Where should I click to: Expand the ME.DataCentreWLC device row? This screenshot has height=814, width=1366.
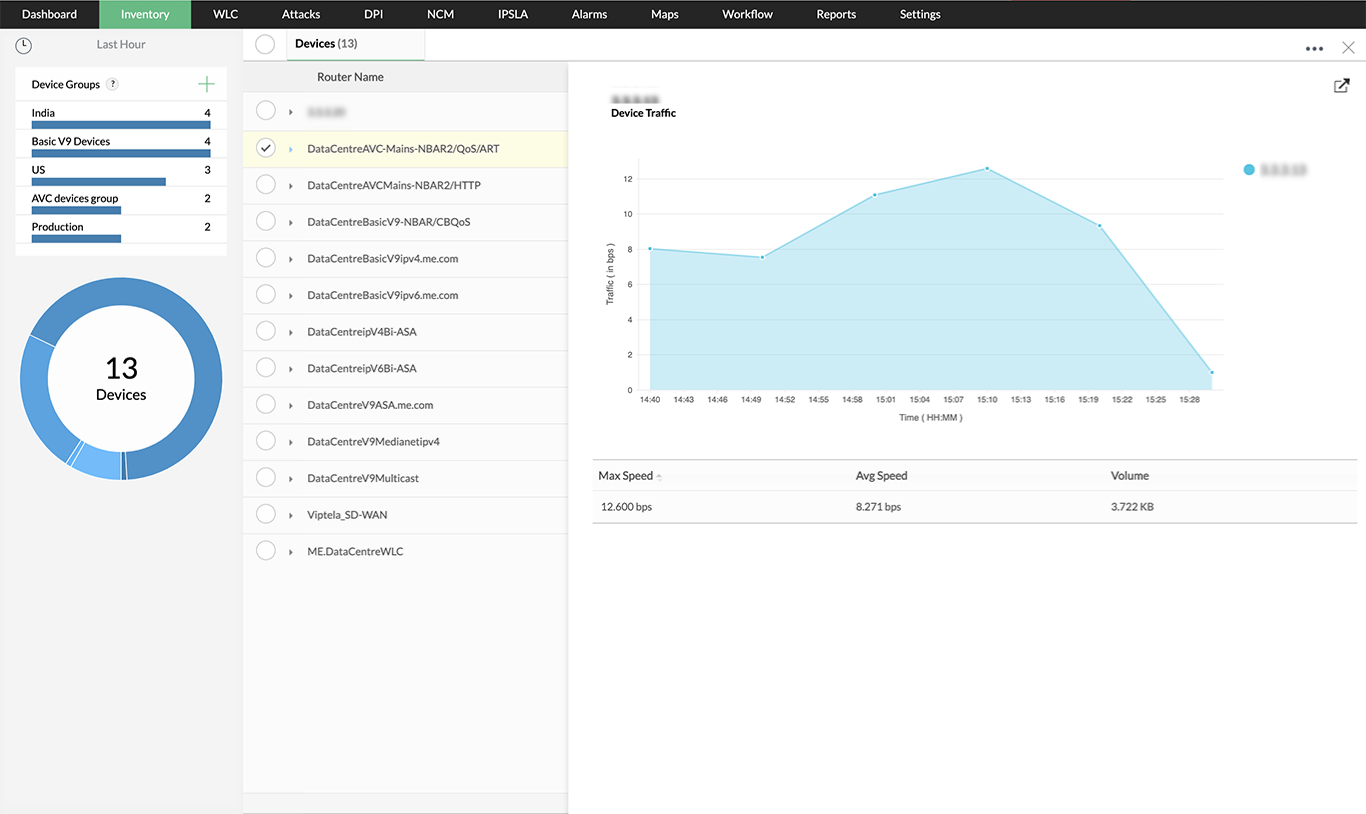[291, 551]
